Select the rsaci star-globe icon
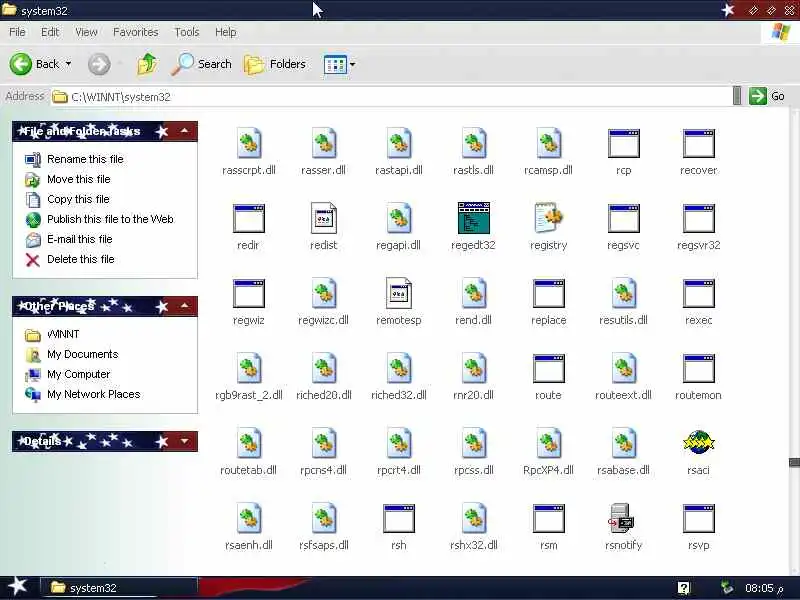This screenshot has width=800, height=600. pyautogui.click(x=698, y=443)
